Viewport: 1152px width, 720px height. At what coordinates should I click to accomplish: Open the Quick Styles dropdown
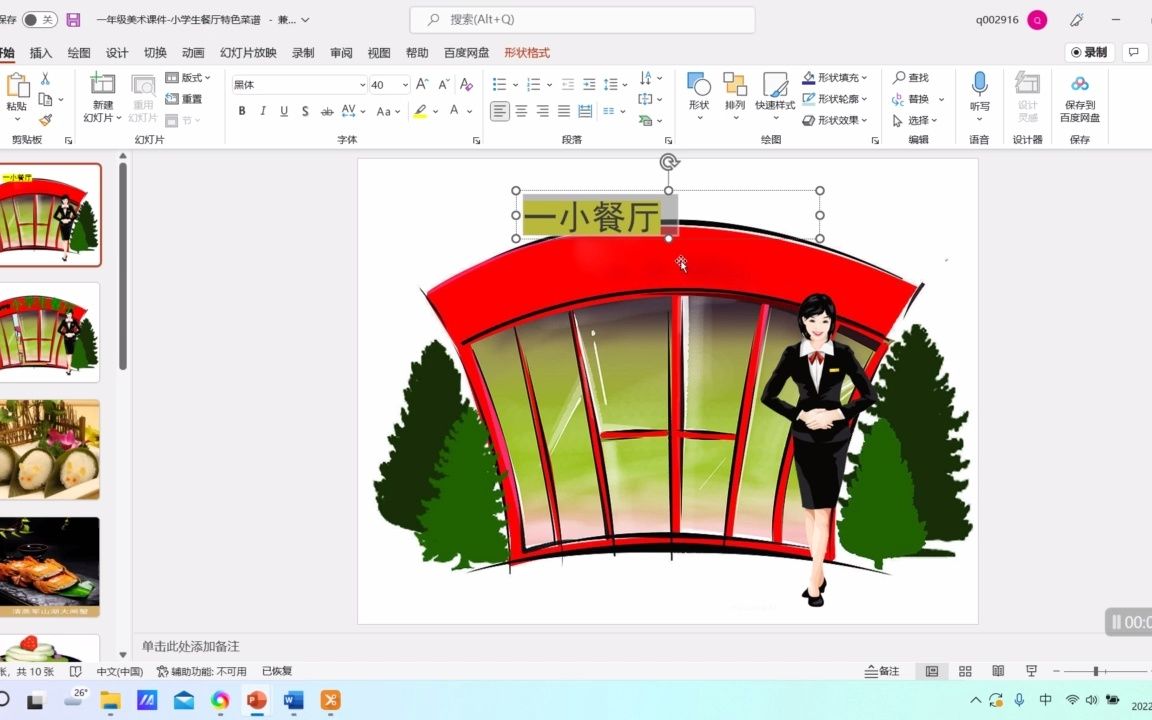tap(778, 95)
